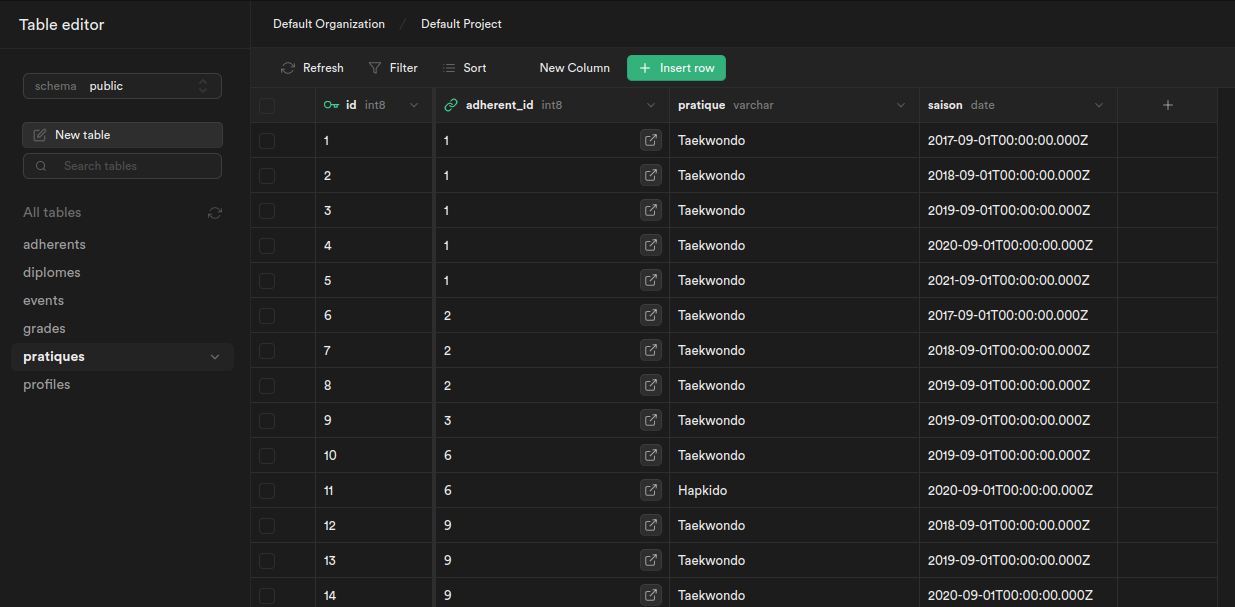Screen dimensions: 1235x607
Task: Open foreign key link in row 3
Action: coord(651,211)
